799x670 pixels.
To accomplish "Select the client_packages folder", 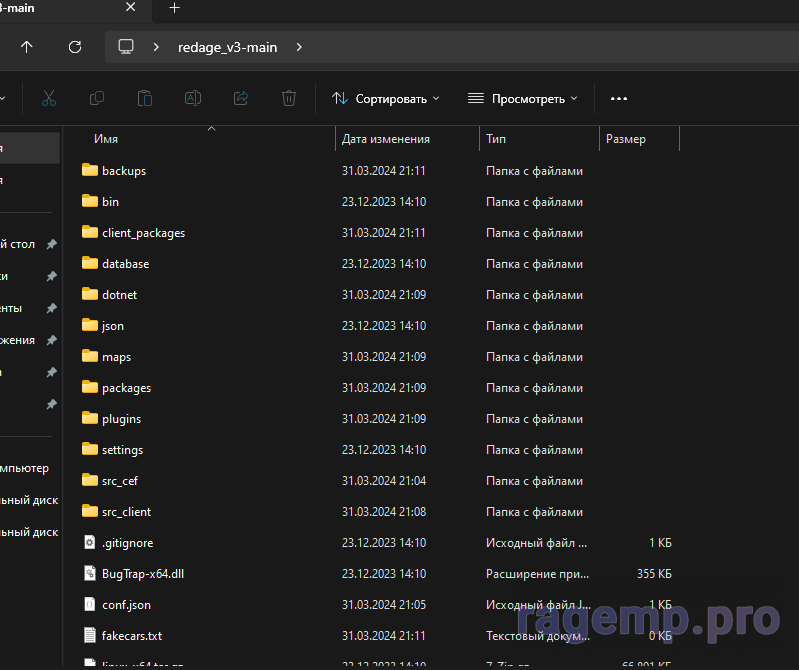I will [143, 233].
